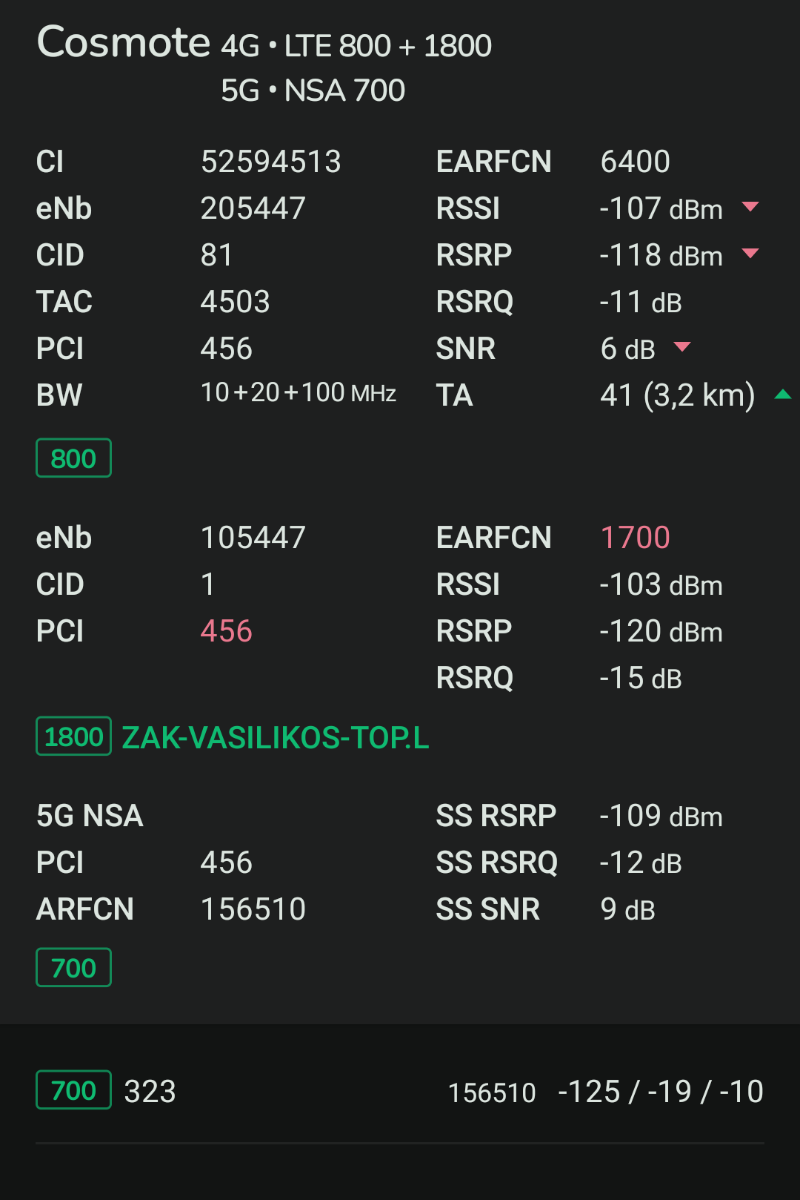Tap the 1800 band badge
This screenshot has width=800, height=1200.
click(x=73, y=737)
